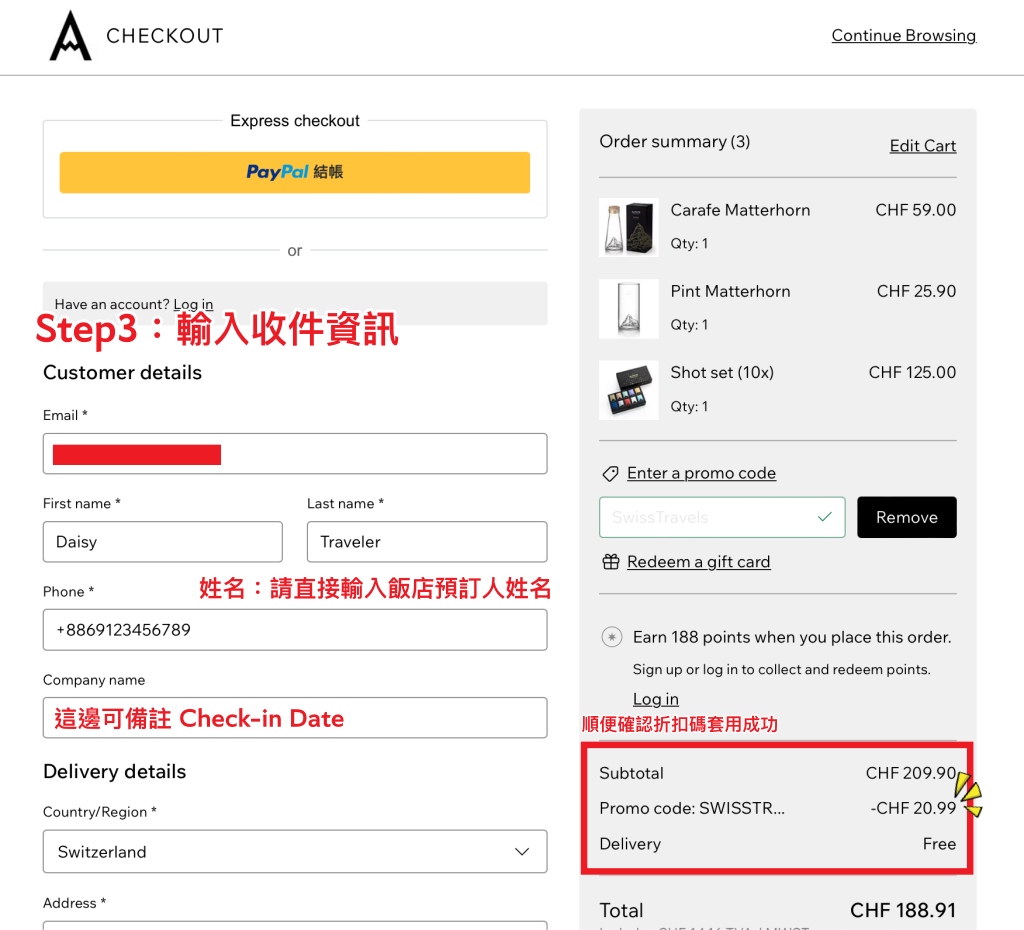Click the gift card icon
This screenshot has width=1024, height=930.
[611, 562]
